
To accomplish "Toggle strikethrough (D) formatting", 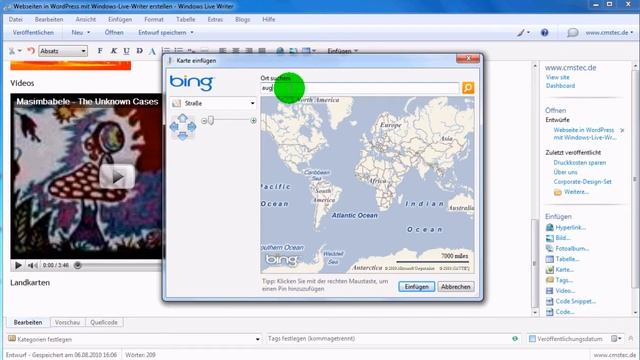I will [x=140, y=51].
